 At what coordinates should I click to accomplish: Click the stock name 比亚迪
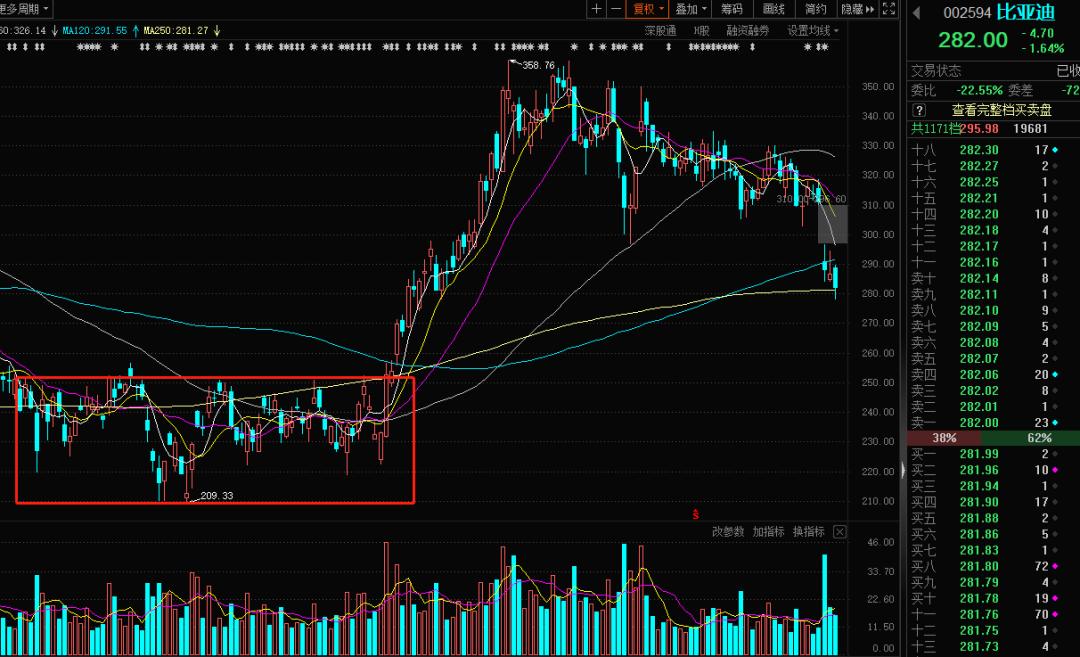pos(1026,12)
